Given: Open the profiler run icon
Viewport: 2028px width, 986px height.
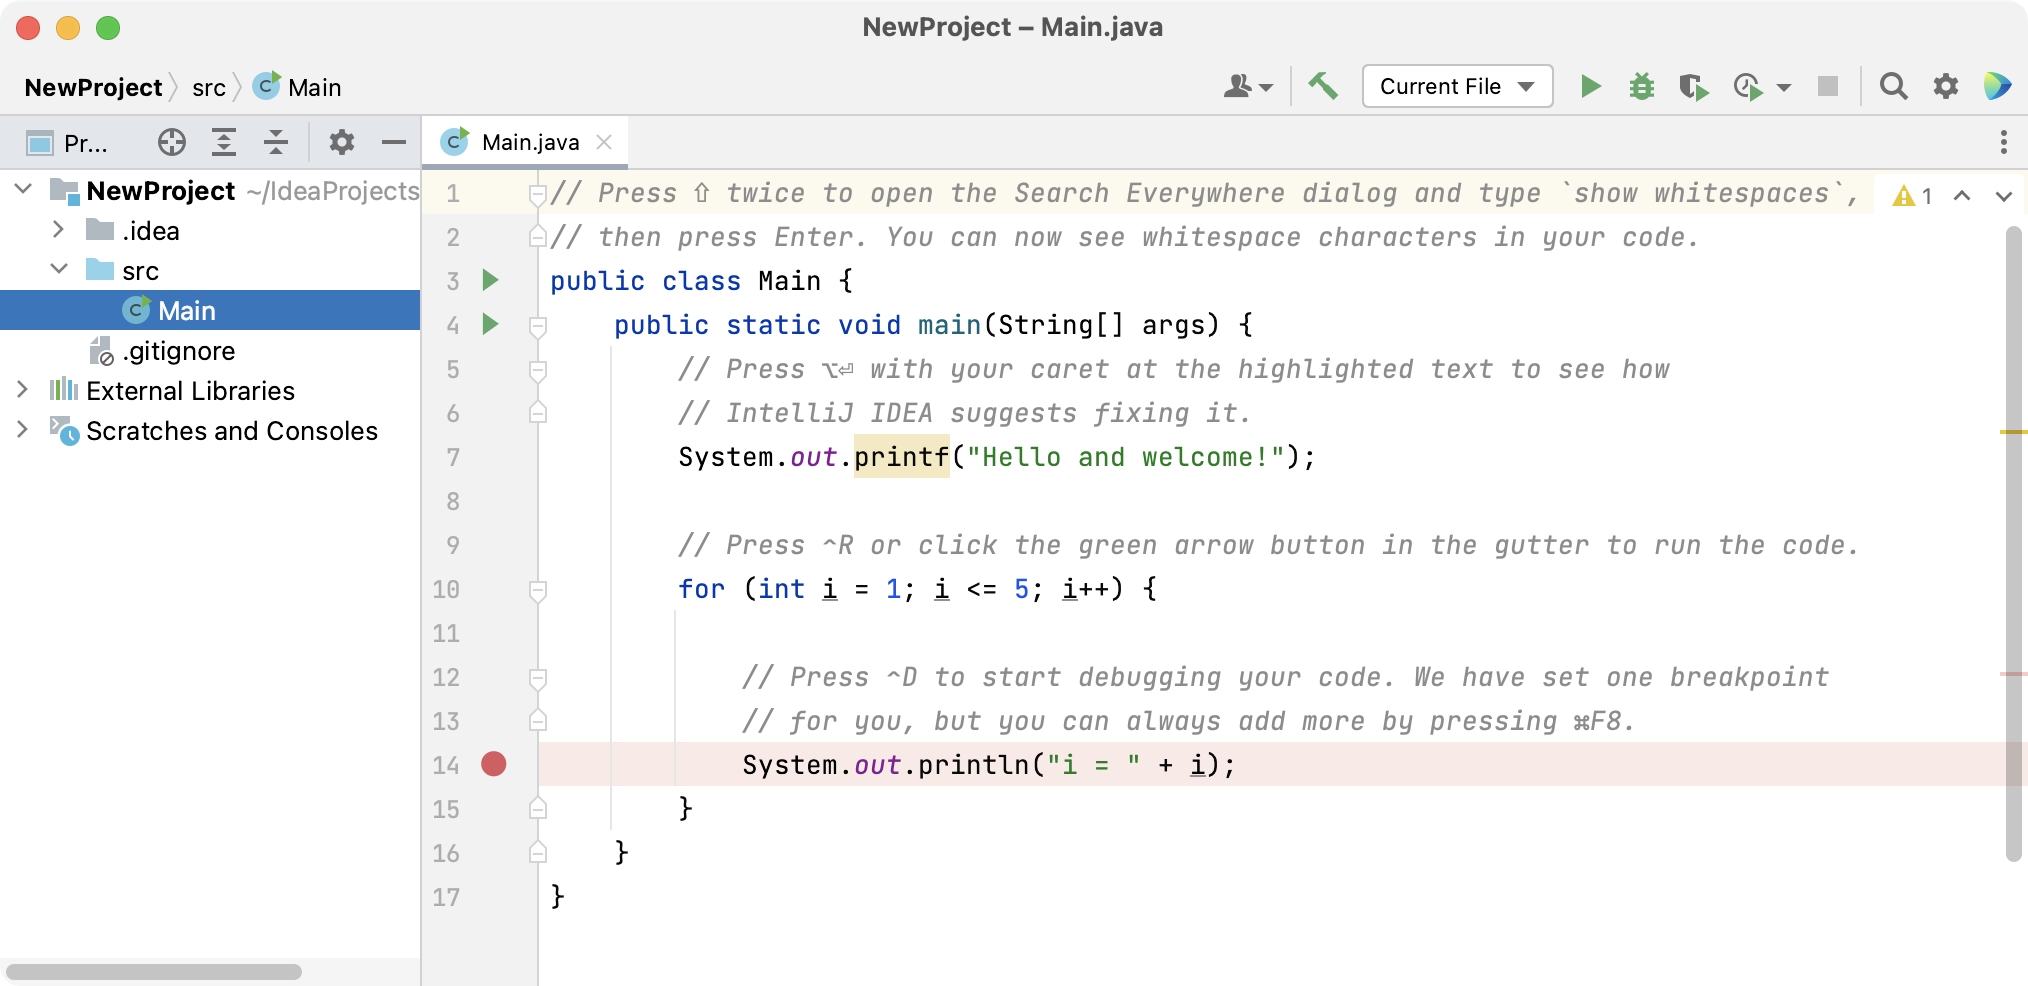Looking at the screenshot, I should pos(1748,87).
